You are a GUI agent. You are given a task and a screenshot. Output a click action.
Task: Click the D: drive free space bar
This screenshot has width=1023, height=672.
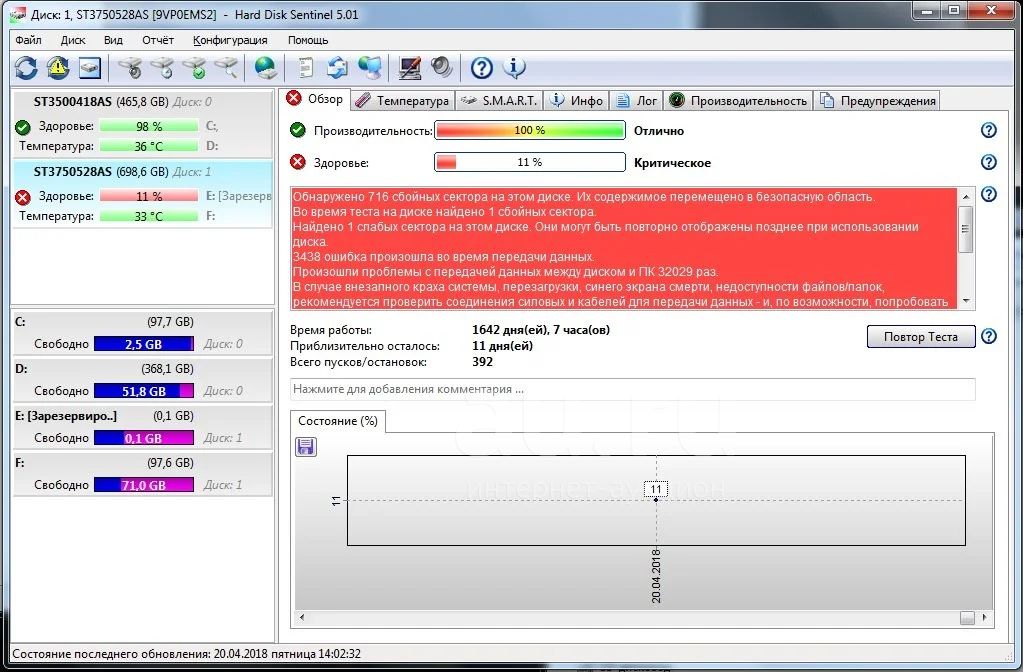143,391
